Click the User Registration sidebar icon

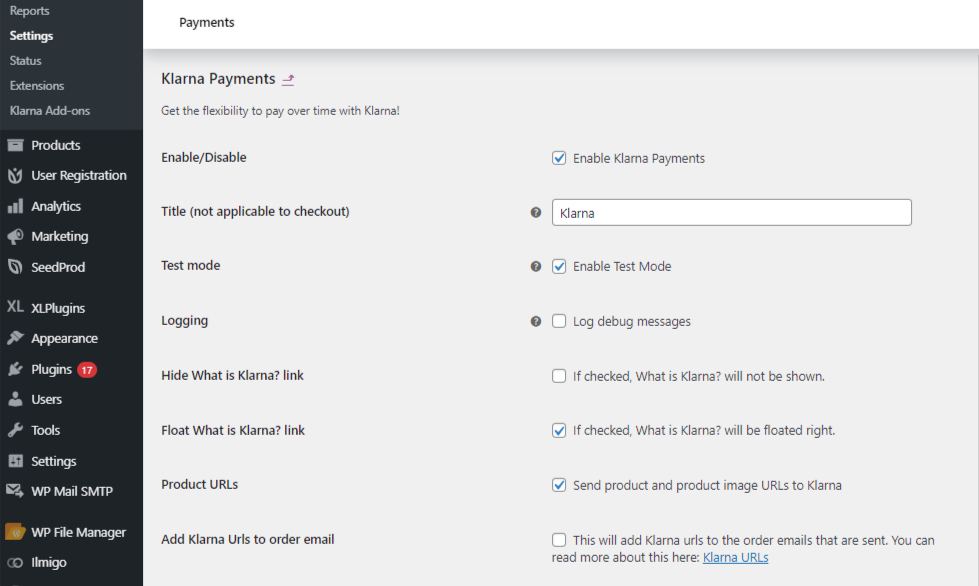coord(15,176)
